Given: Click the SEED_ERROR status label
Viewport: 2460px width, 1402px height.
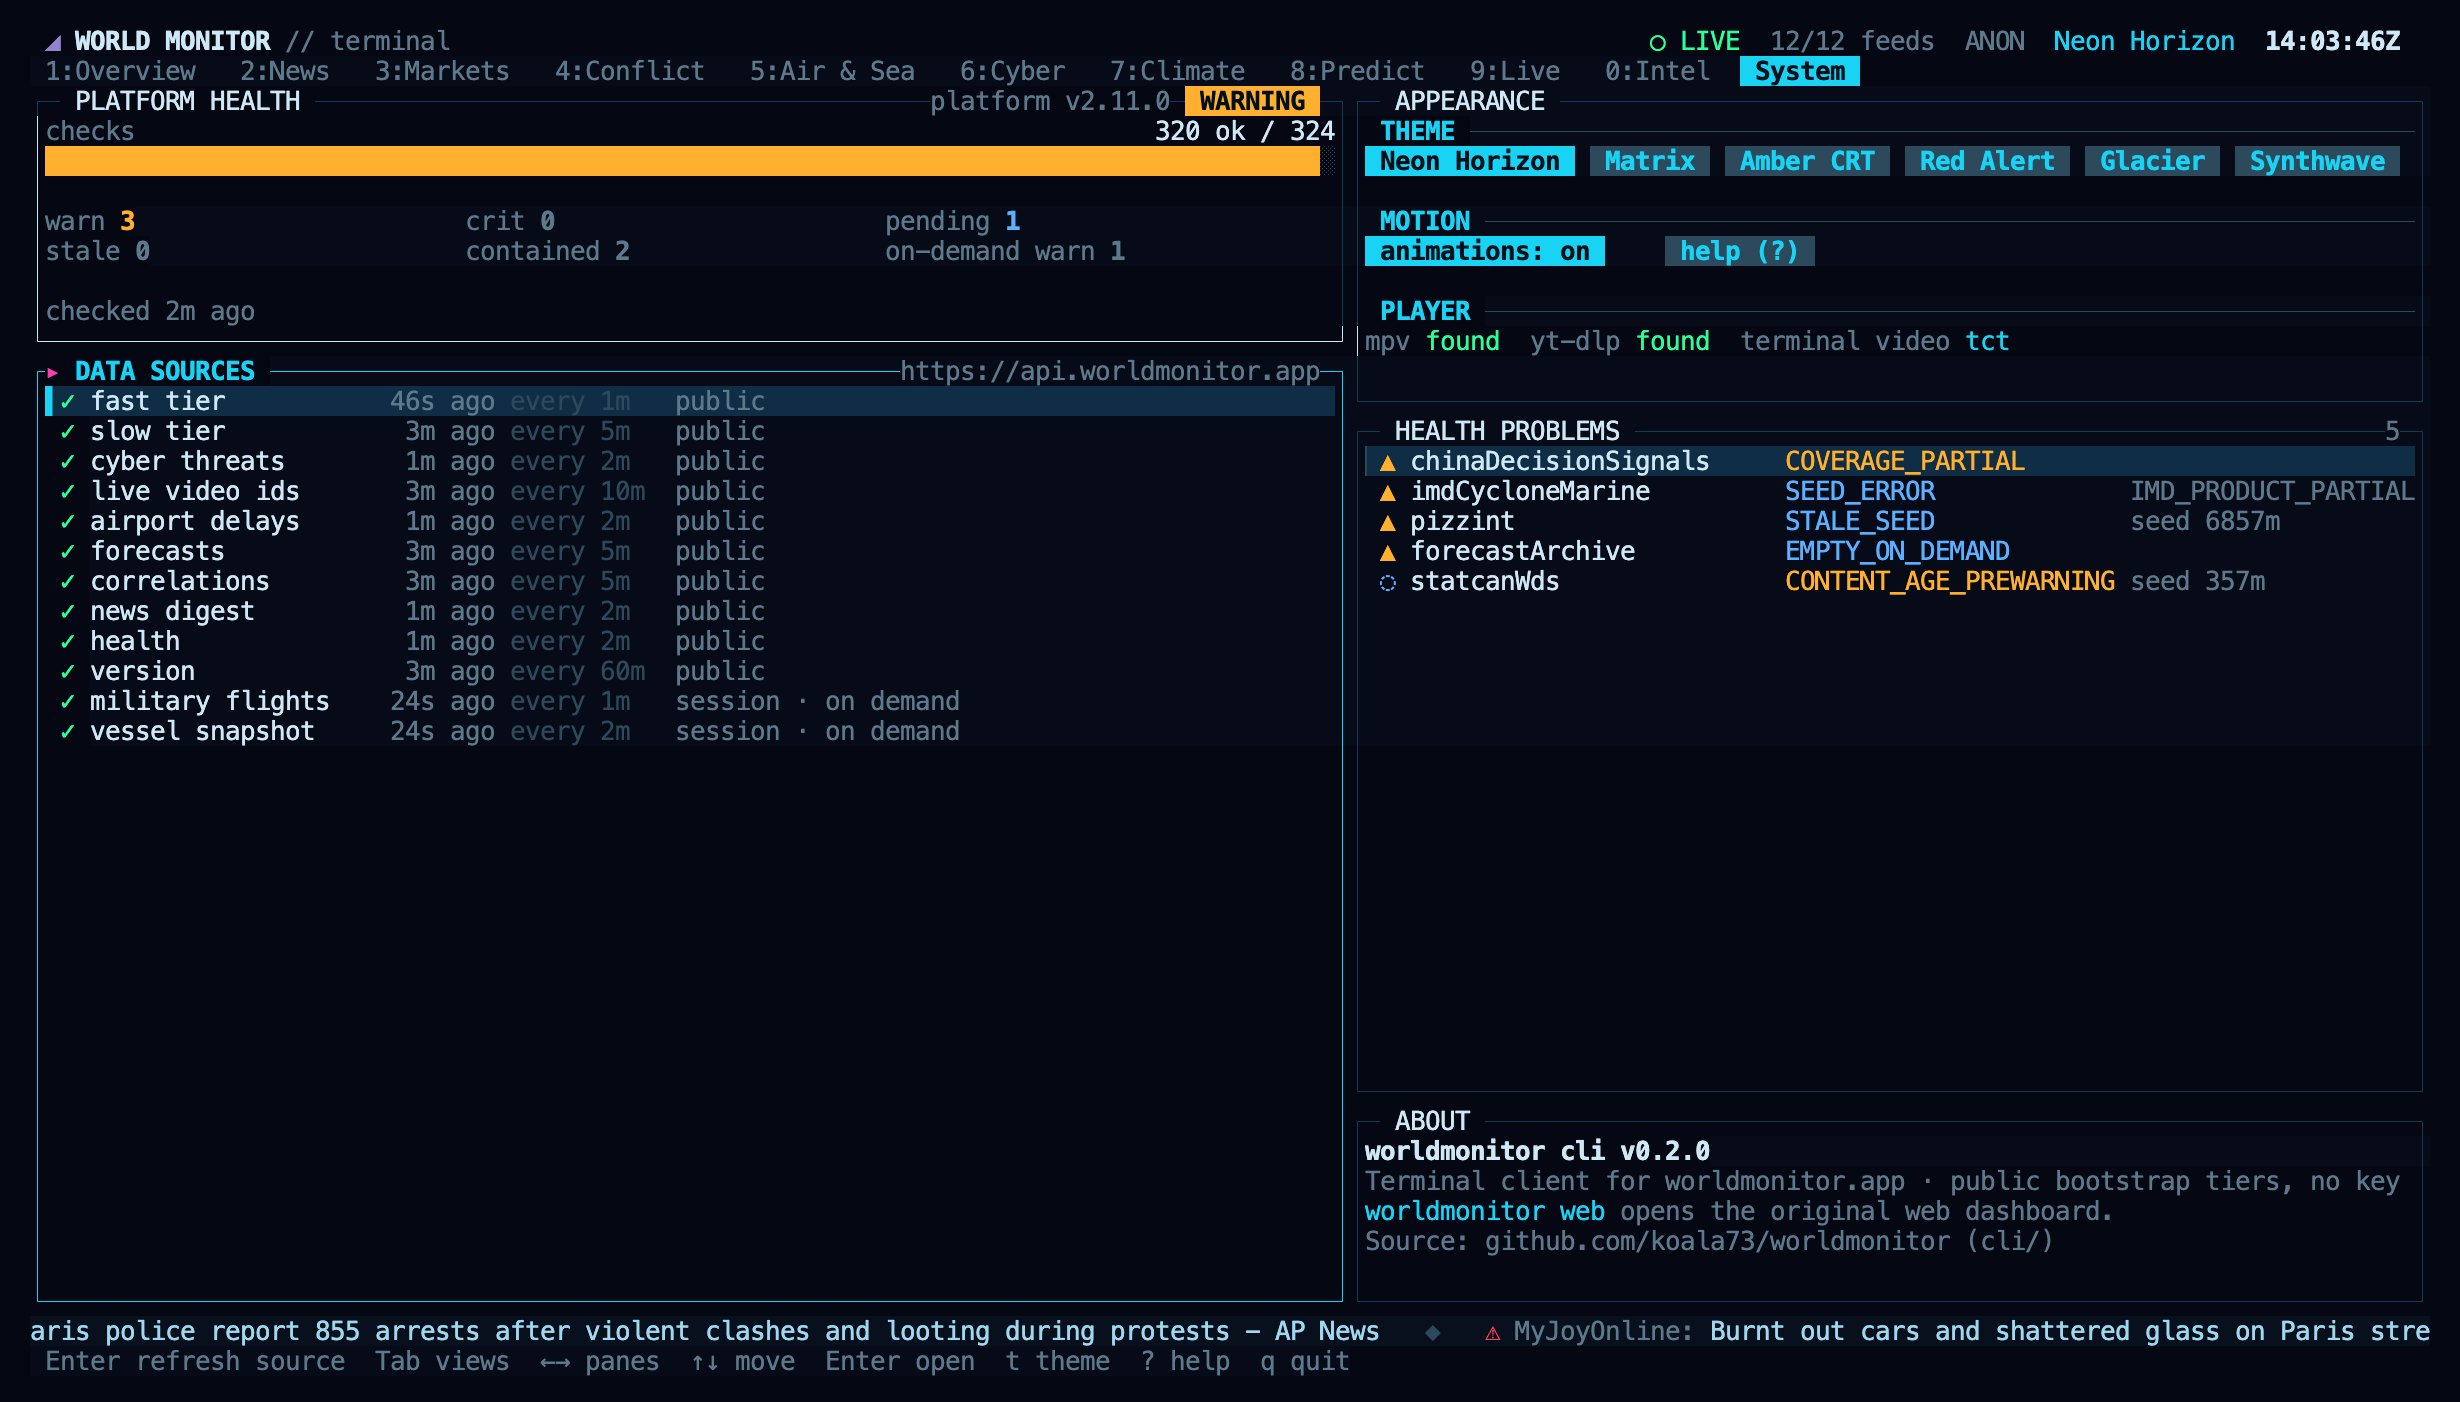Looking at the screenshot, I should tap(1859, 491).
